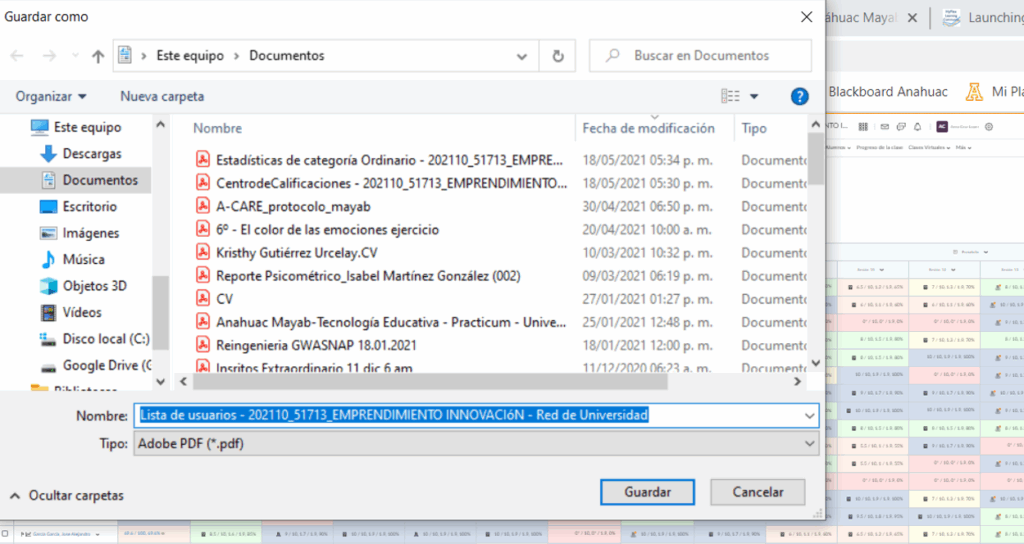Screen dimensions: 1024x544
Task: Select the Descargas folder in sidebar
Action: click(x=91, y=154)
